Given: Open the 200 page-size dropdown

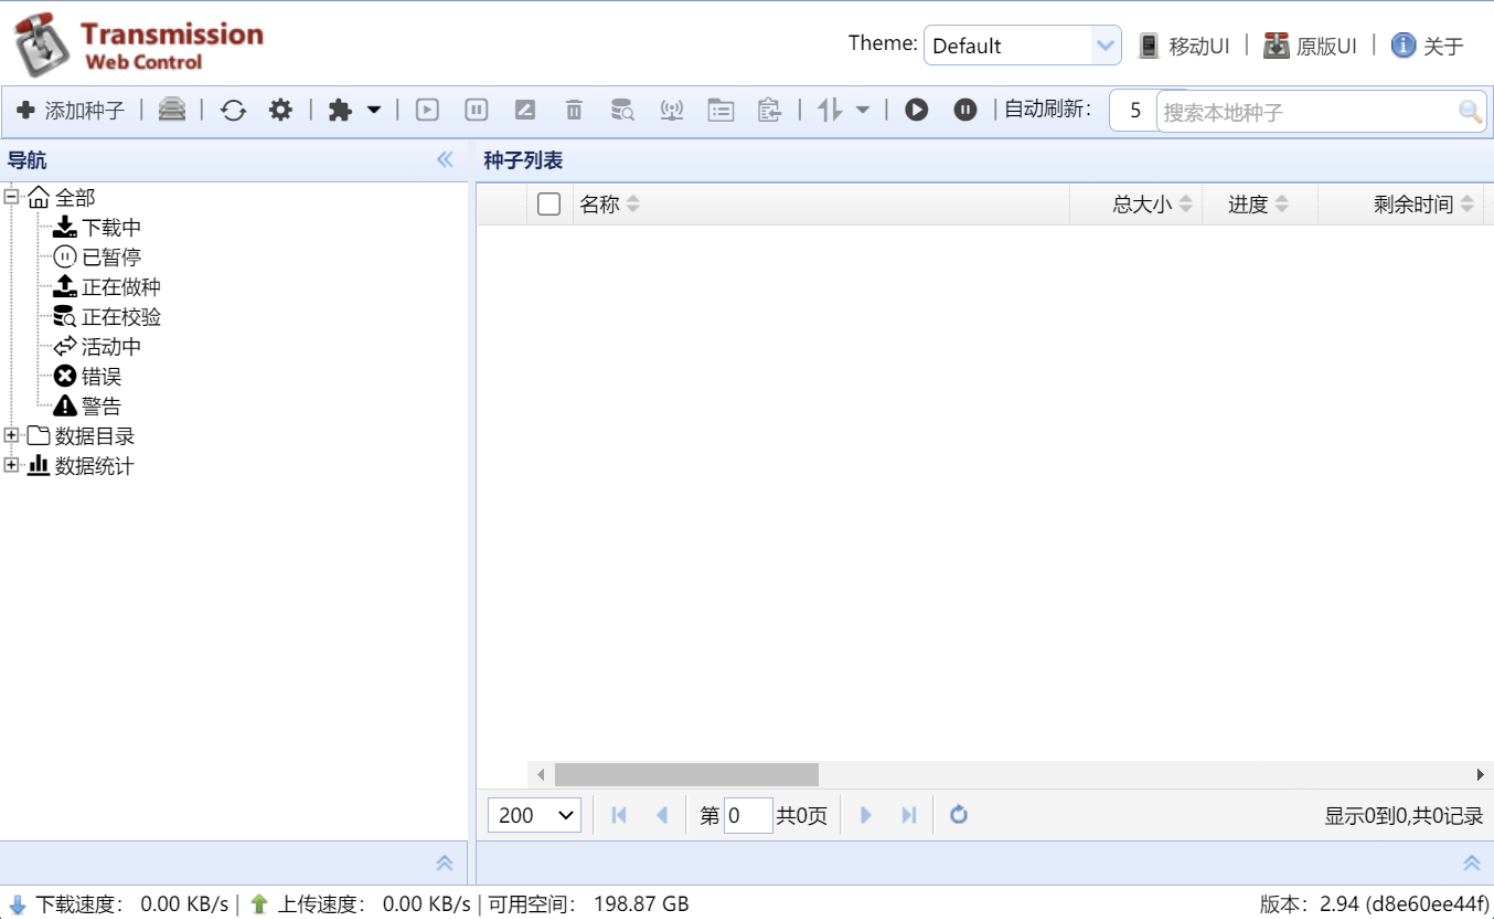Looking at the screenshot, I should [534, 815].
